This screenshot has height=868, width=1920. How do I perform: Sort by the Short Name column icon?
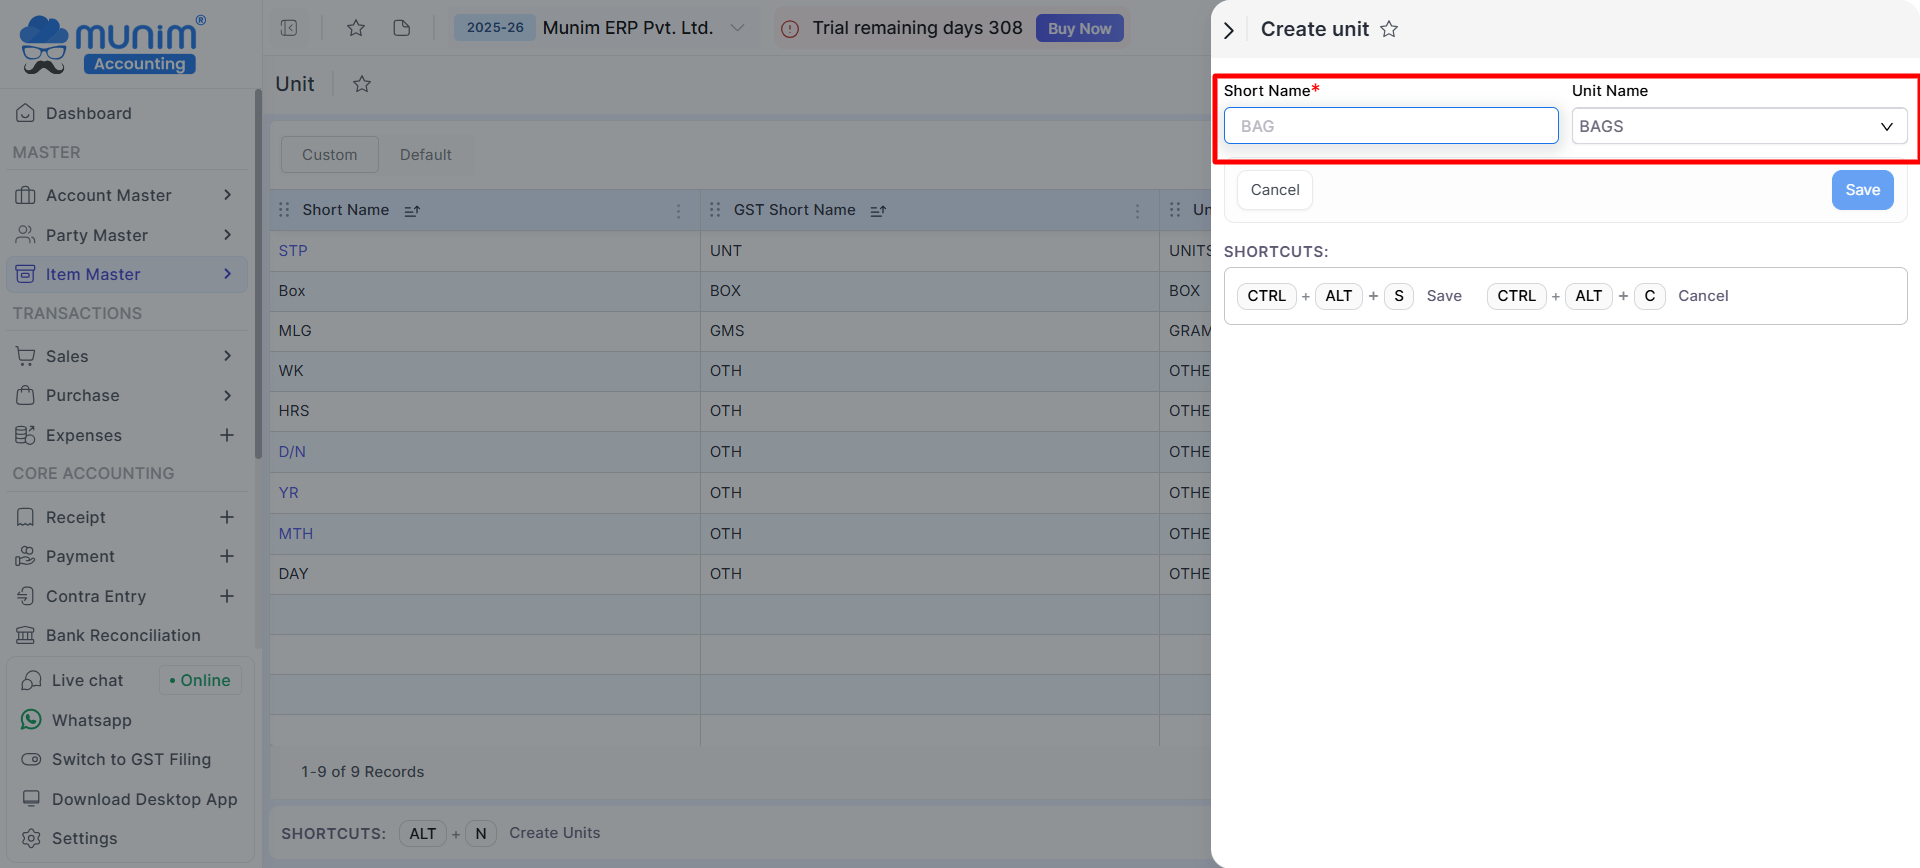tap(412, 211)
